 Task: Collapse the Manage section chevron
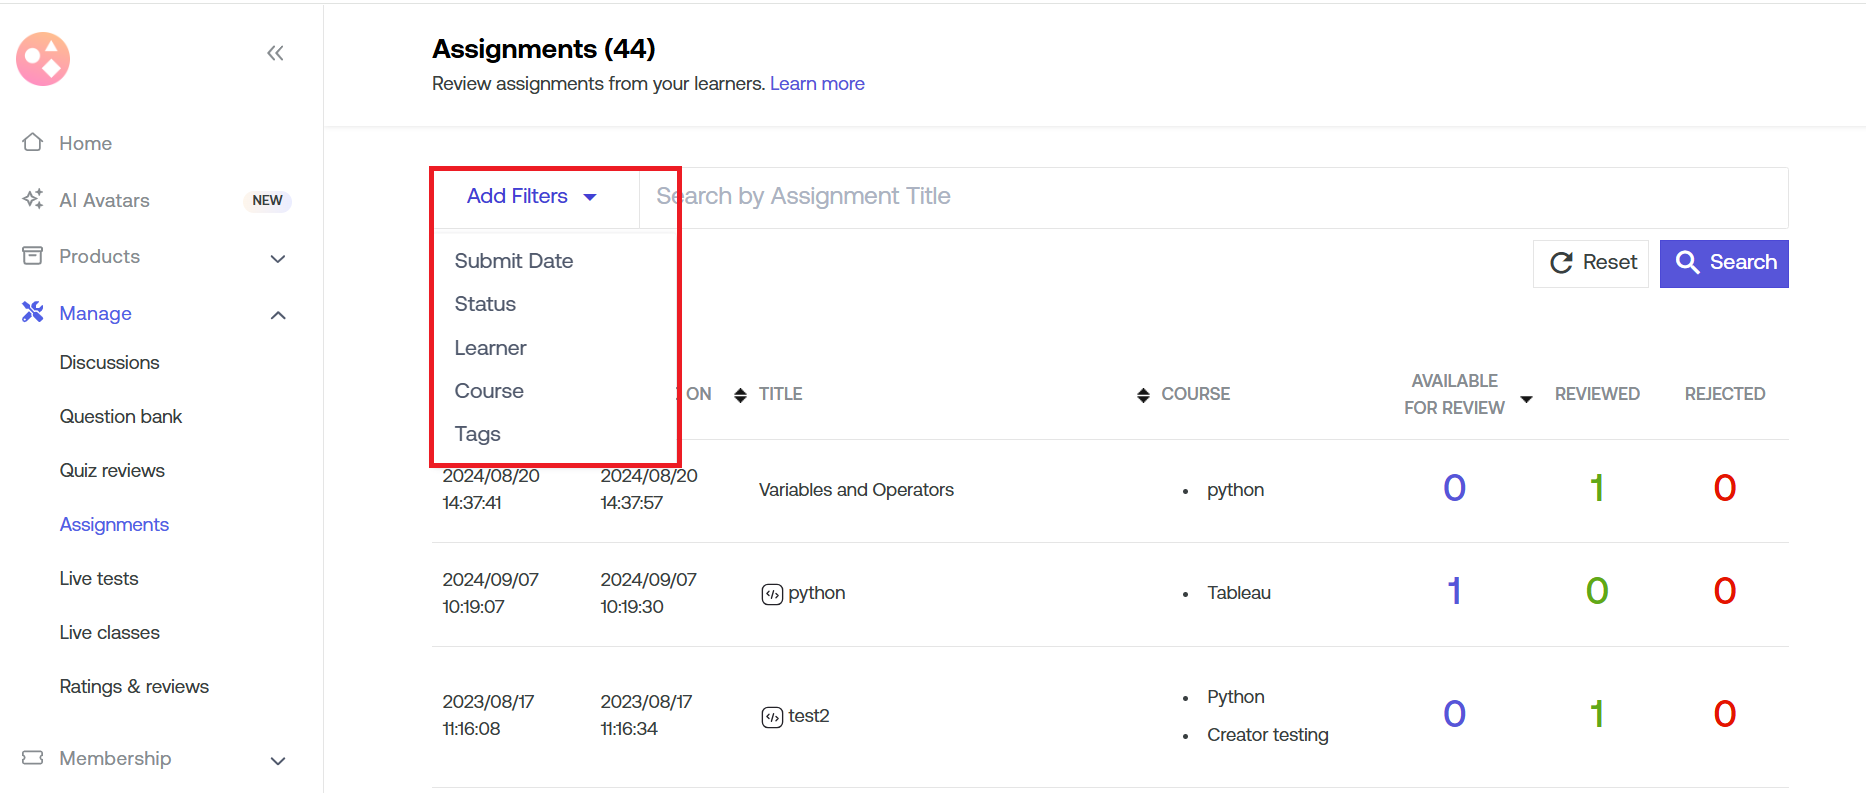pos(278,315)
